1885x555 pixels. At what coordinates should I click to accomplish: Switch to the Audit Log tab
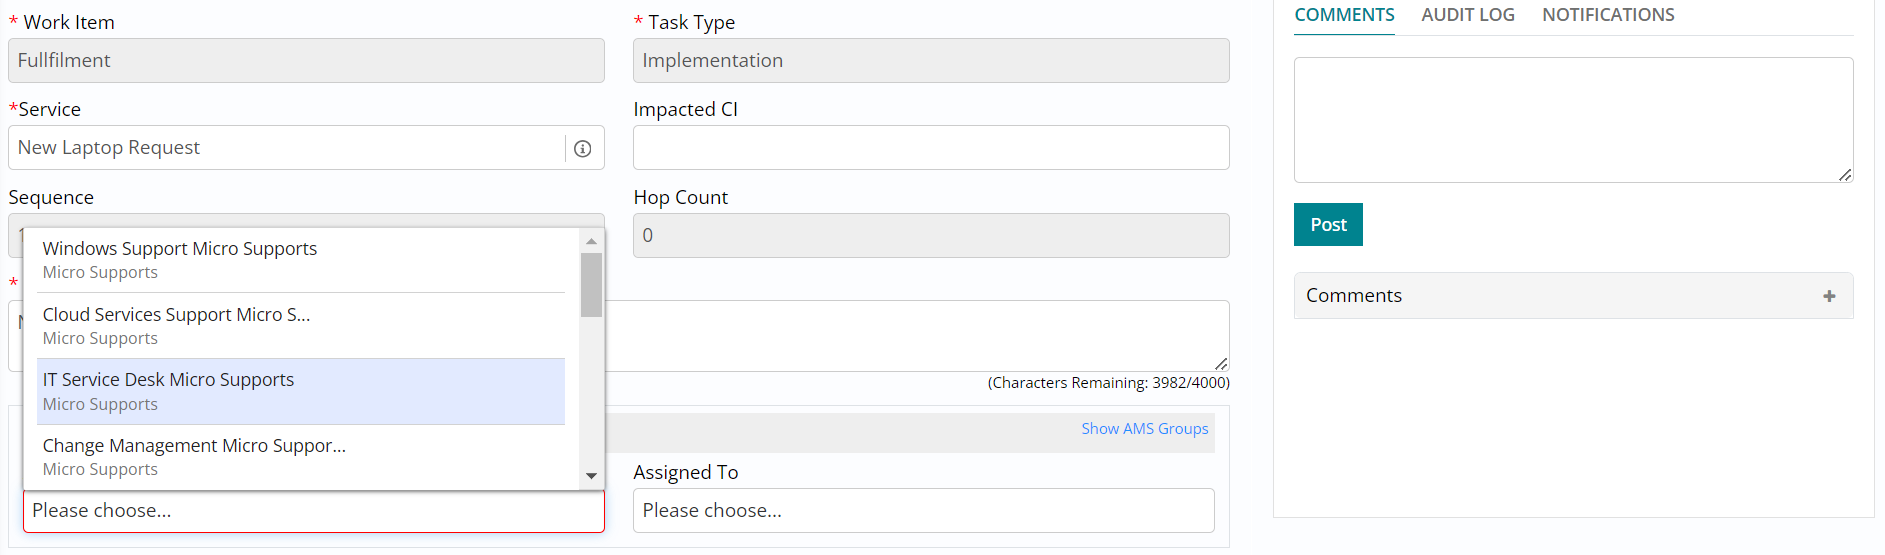(1467, 15)
